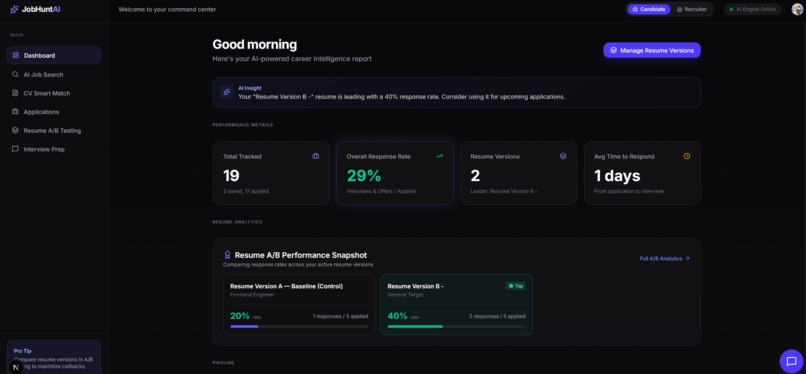Viewport: 806px width, 374px height.
Task: Click "From application to interview" caption
Action: click(629, 191)
